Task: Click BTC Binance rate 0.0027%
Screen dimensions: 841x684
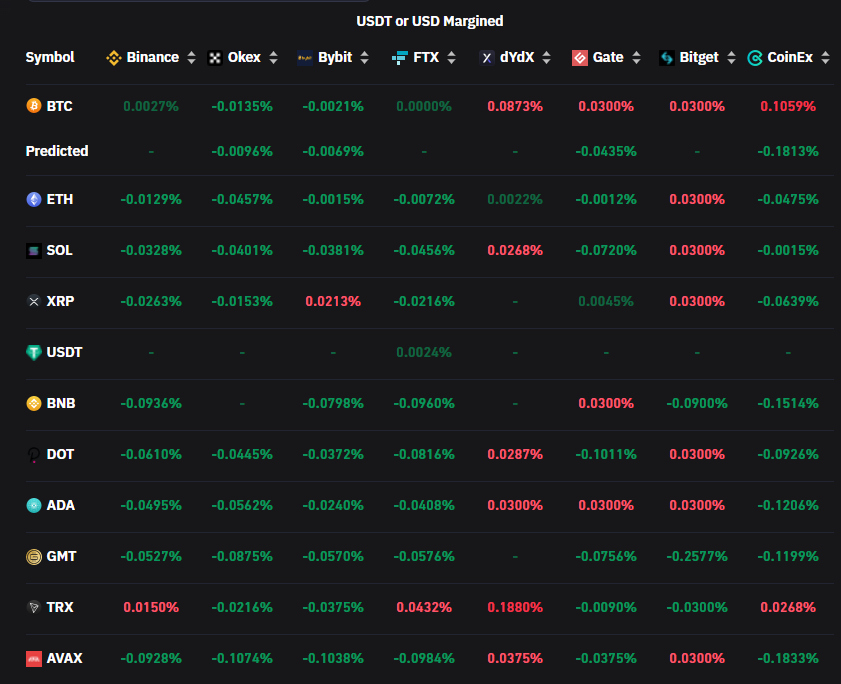Action: point(151,106)
